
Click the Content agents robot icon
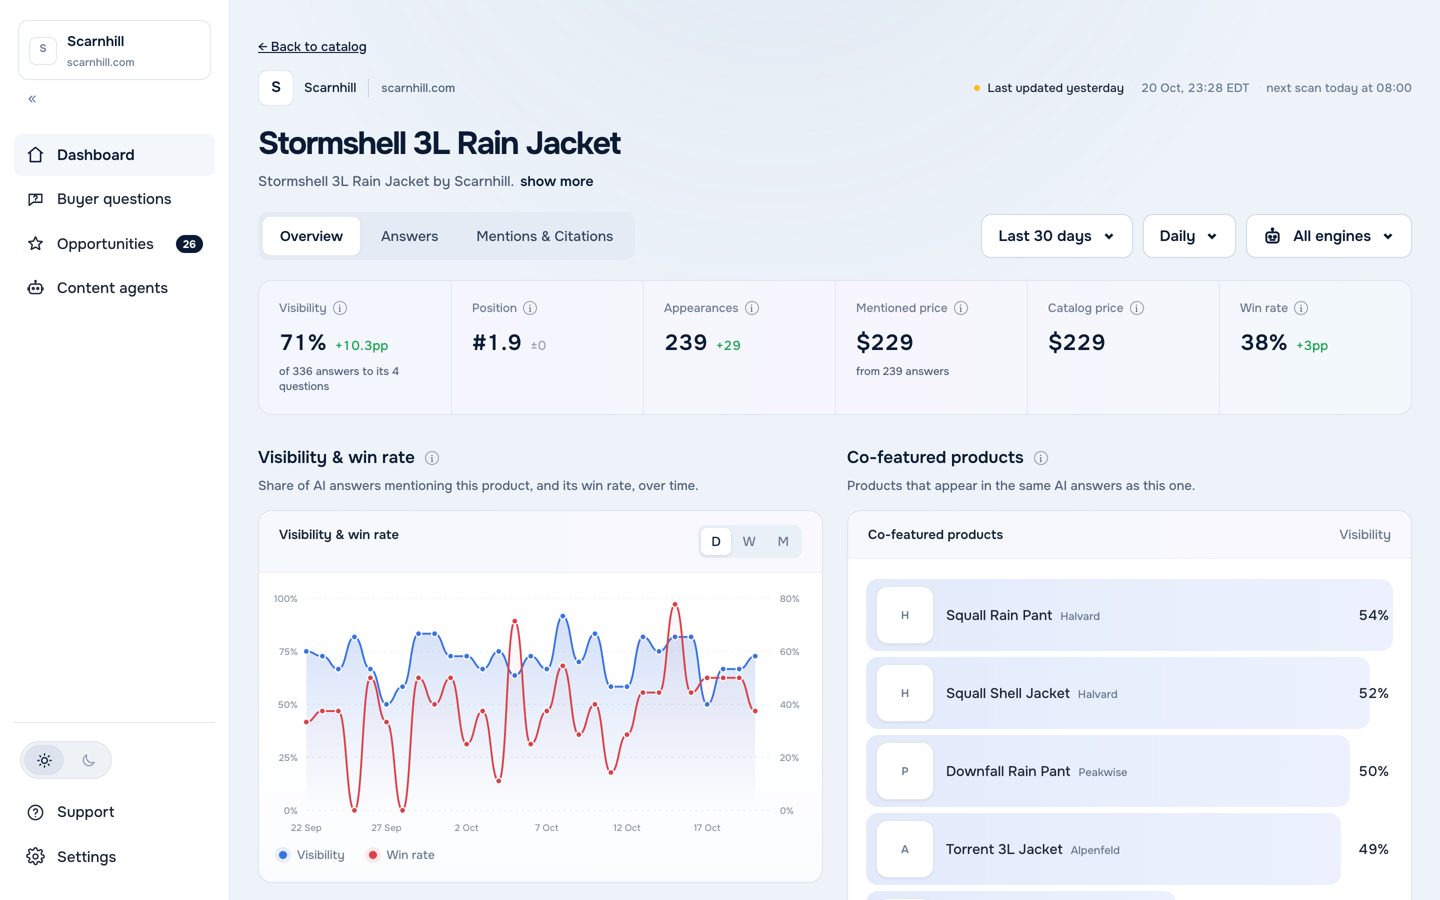[x=36, y=288]
